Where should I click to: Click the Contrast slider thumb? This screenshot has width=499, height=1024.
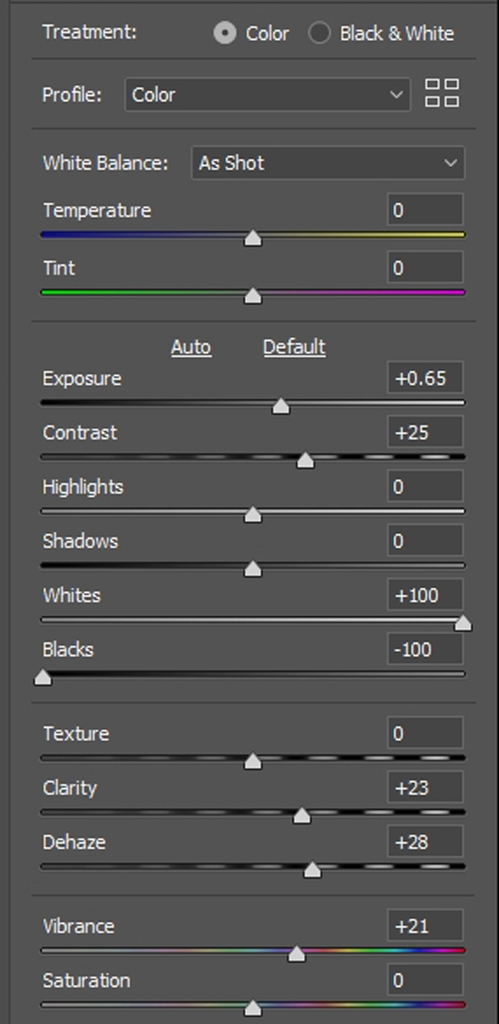305,460
